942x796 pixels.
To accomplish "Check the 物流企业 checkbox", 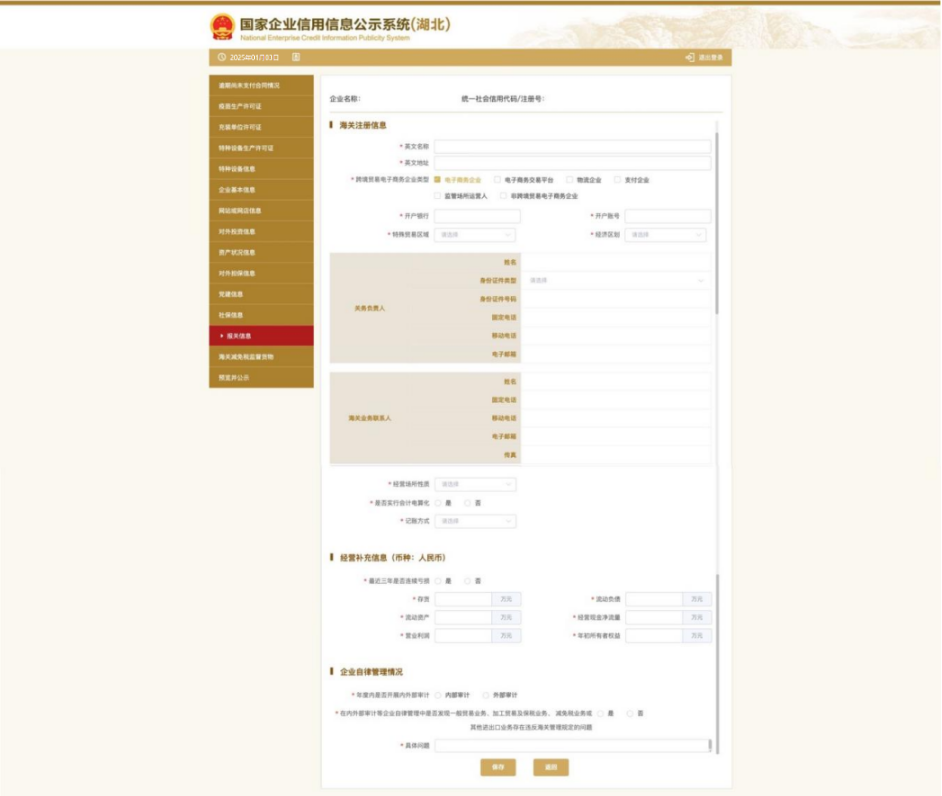I will point(570,180).
